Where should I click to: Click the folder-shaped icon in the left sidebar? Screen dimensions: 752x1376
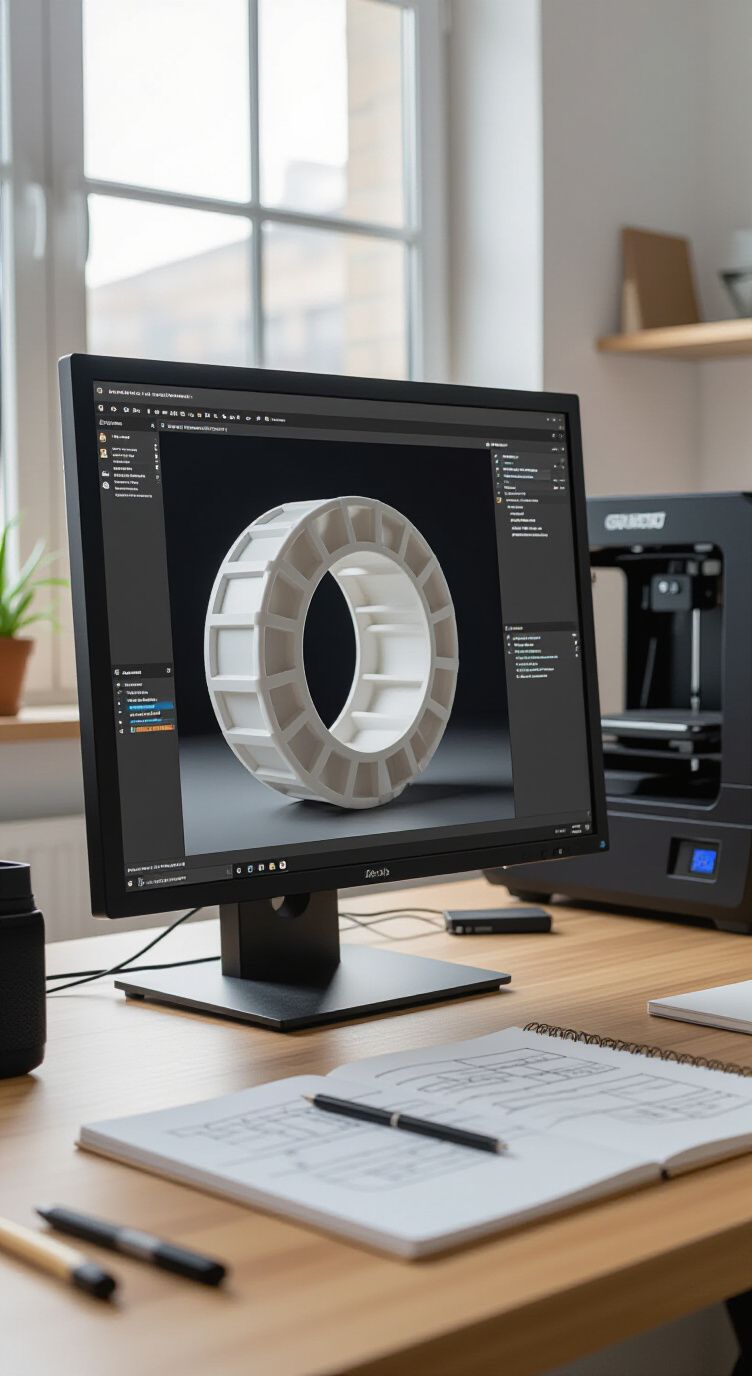point(105,473)
